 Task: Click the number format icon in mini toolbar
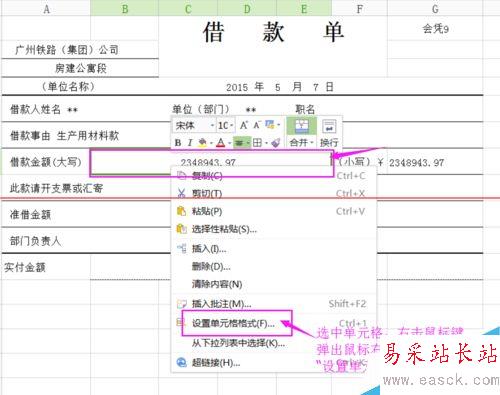pyautogui.click(x=270, y=125)
